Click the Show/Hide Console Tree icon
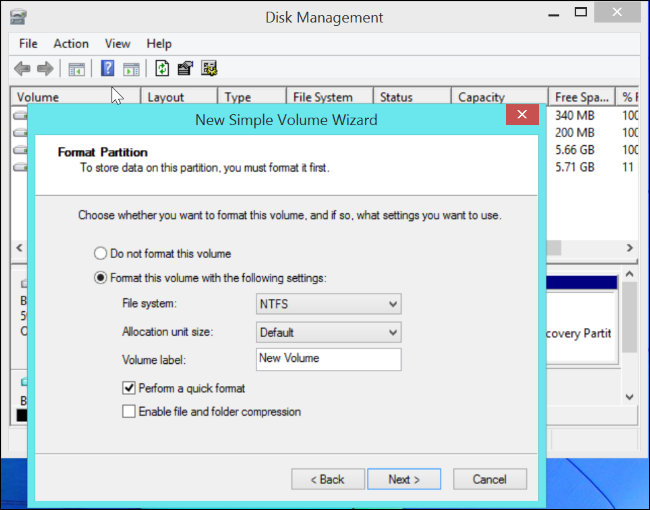 tap(75, 68)
